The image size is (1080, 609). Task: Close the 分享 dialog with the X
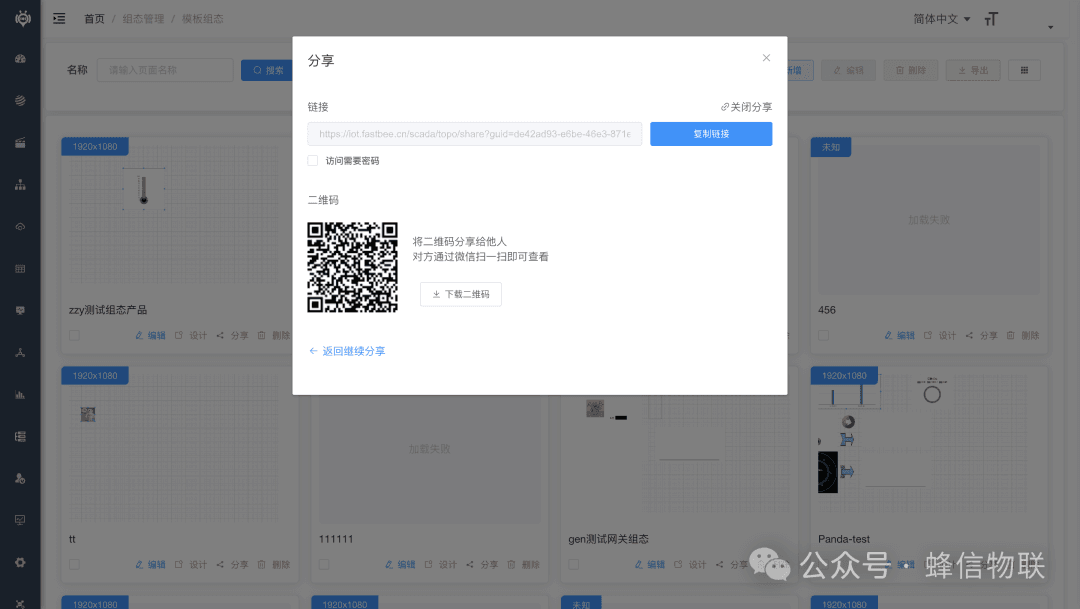tap(766, 58)
